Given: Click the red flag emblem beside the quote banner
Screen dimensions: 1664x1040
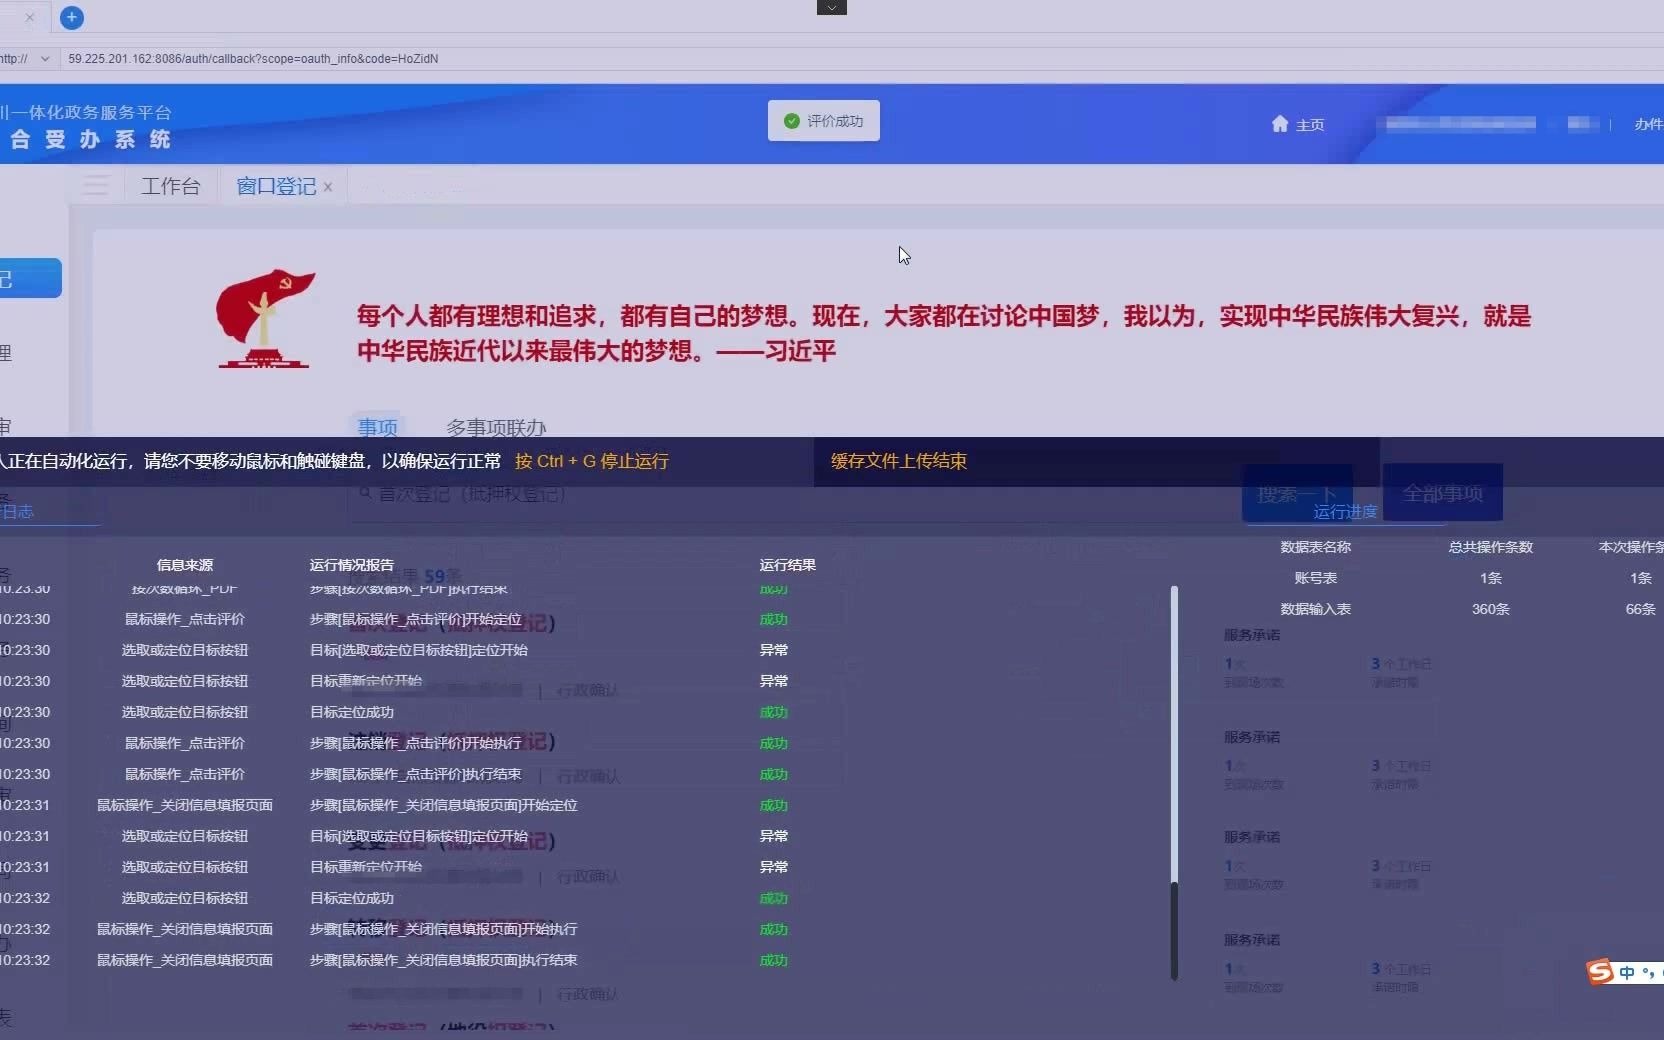Looking at the screenshot, I should coord(264,318).
